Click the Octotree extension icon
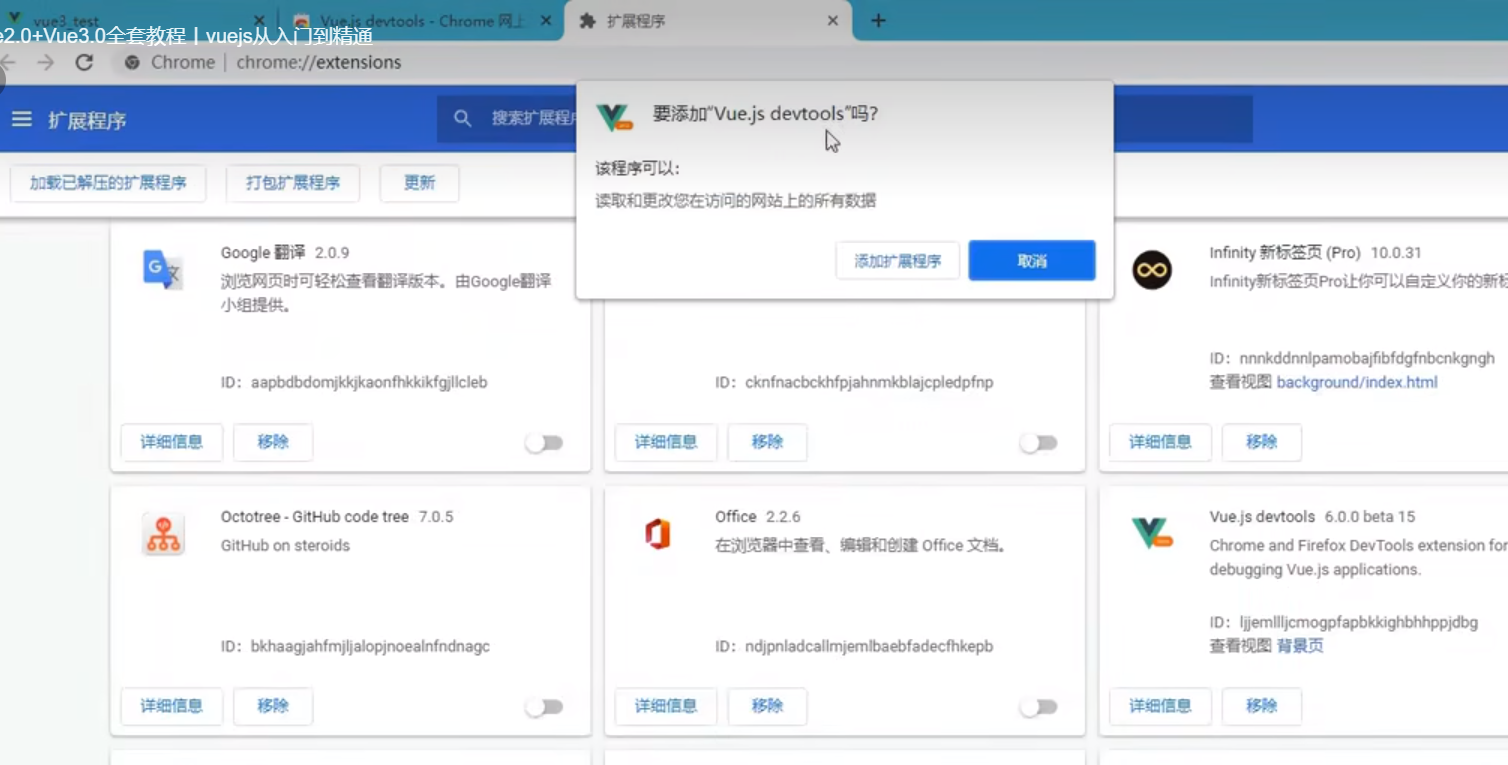Image resolution: width=1508 pixels, height=765 pixels. [x=163, y=534]
